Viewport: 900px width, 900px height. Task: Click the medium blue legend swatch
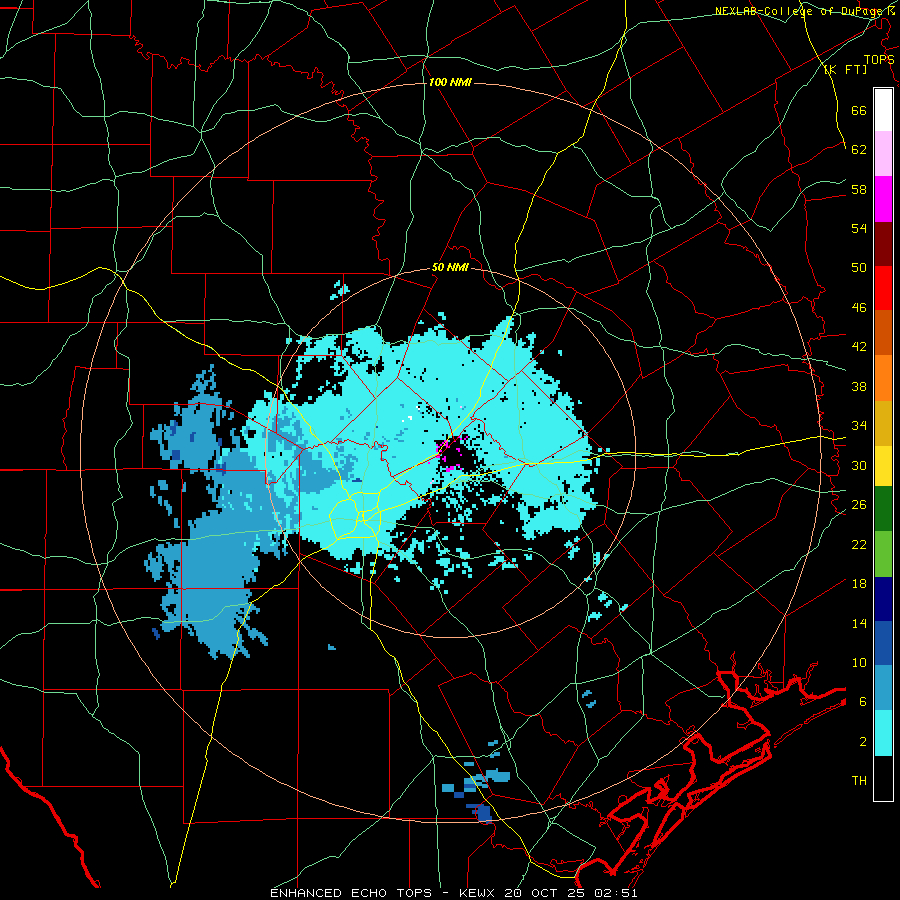coord(883,643)
